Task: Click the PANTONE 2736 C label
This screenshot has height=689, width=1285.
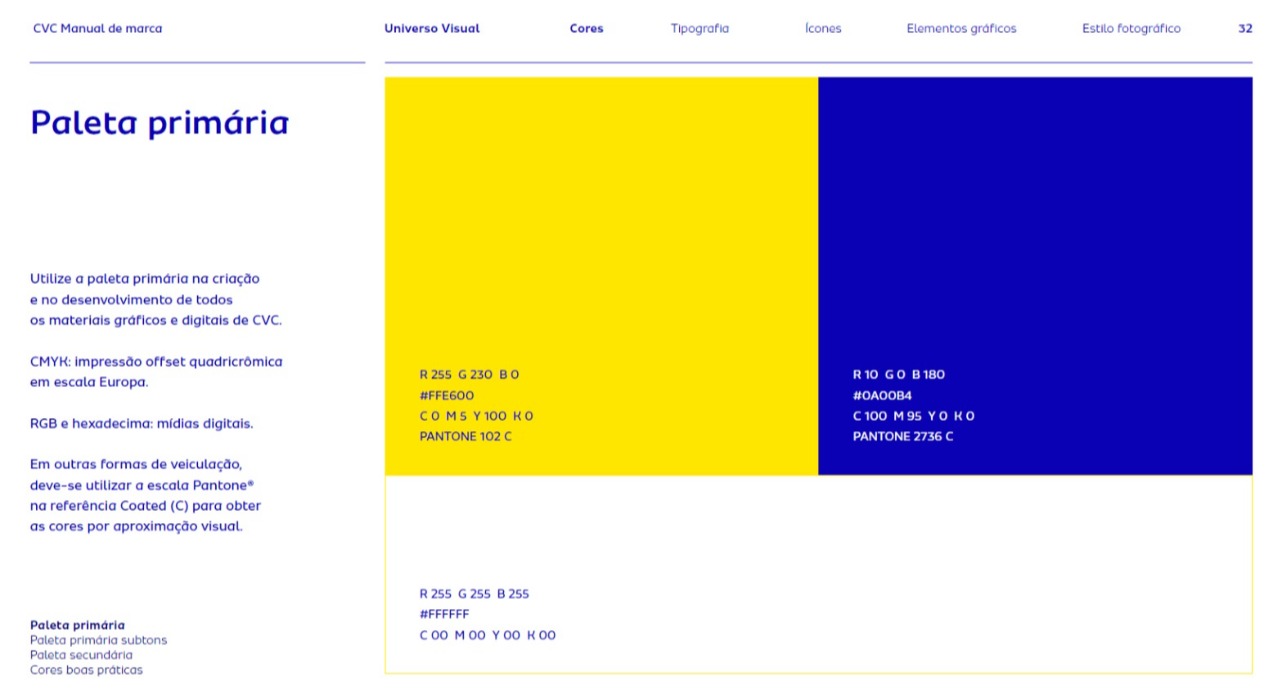Action: [902, 437]
